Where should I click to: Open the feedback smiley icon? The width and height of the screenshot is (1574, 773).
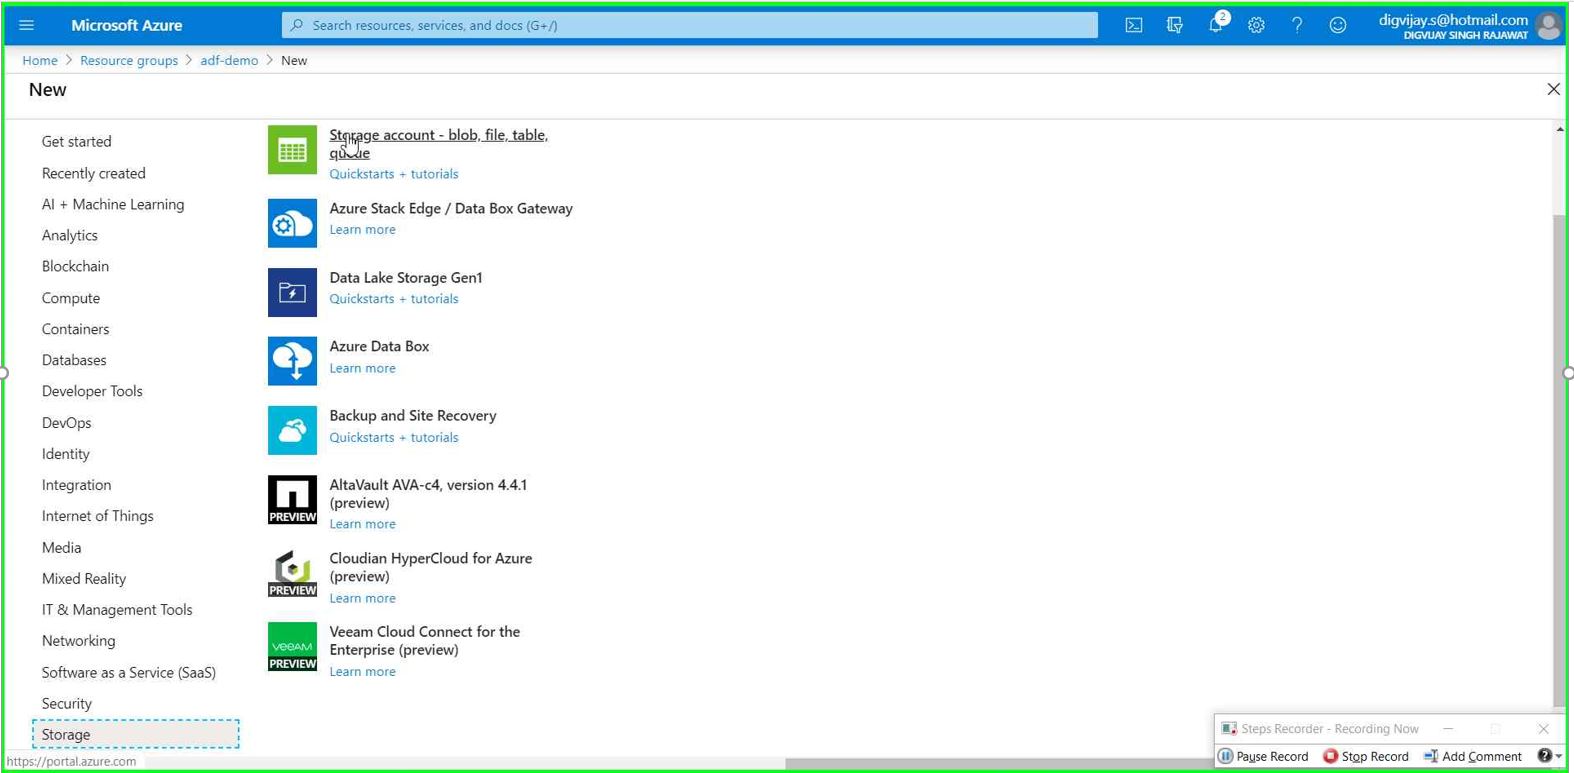point(1338,25)
